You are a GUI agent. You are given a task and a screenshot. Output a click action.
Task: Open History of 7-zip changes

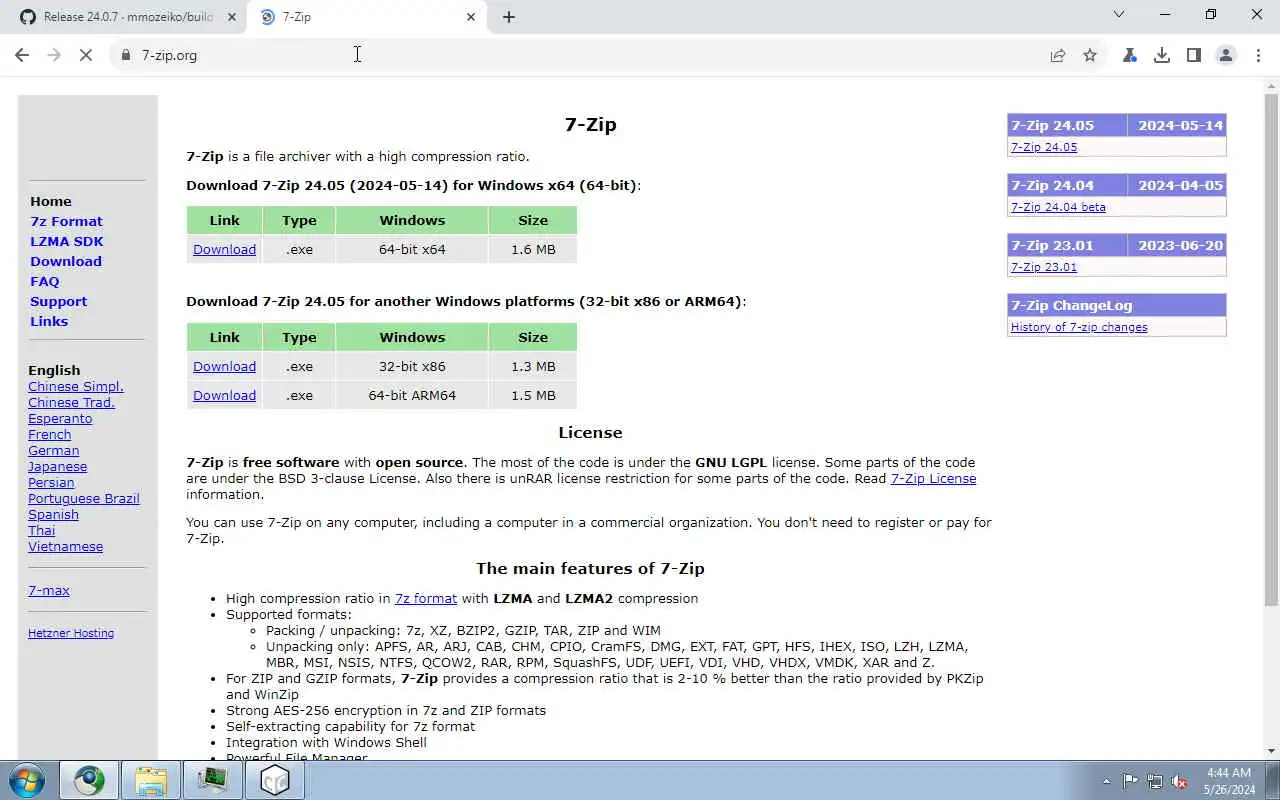(x=1079, y=327)
